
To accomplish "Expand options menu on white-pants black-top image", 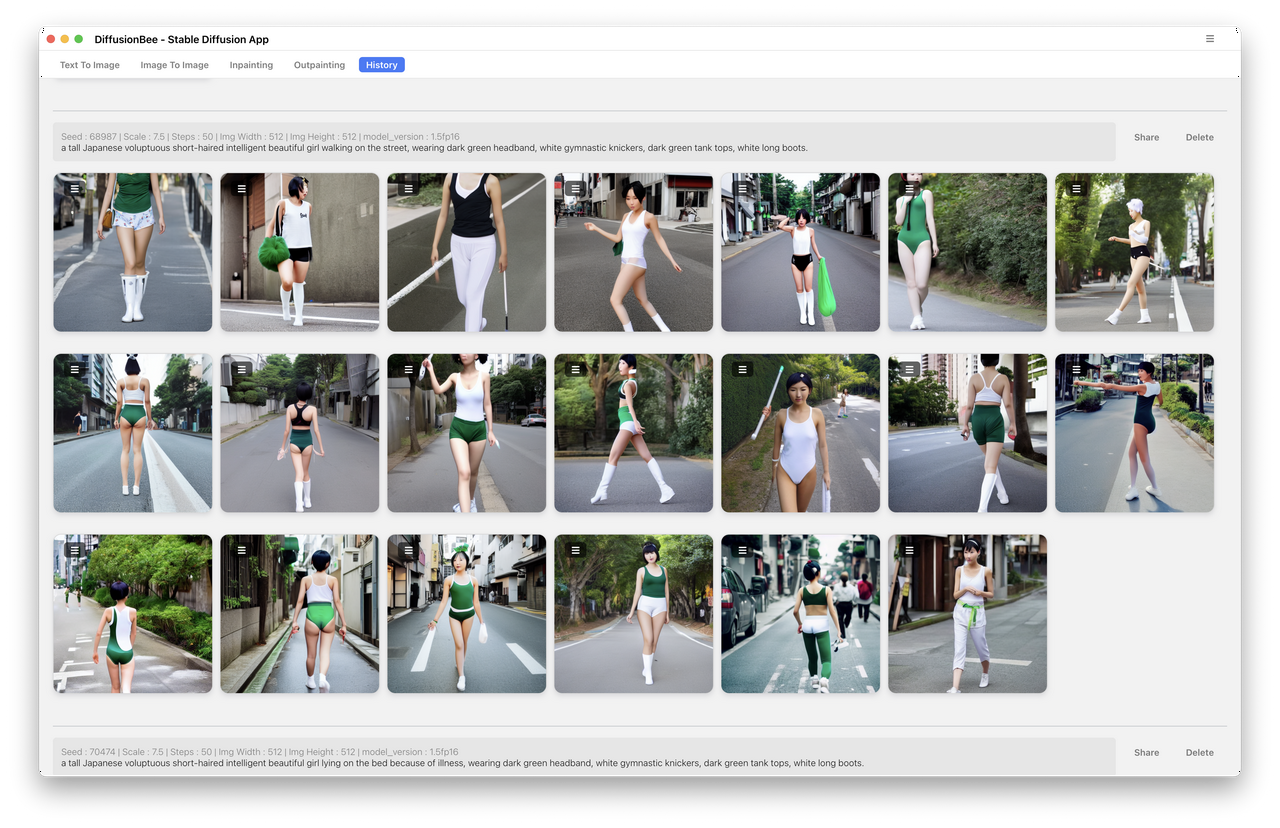I will tap(408, 188).
